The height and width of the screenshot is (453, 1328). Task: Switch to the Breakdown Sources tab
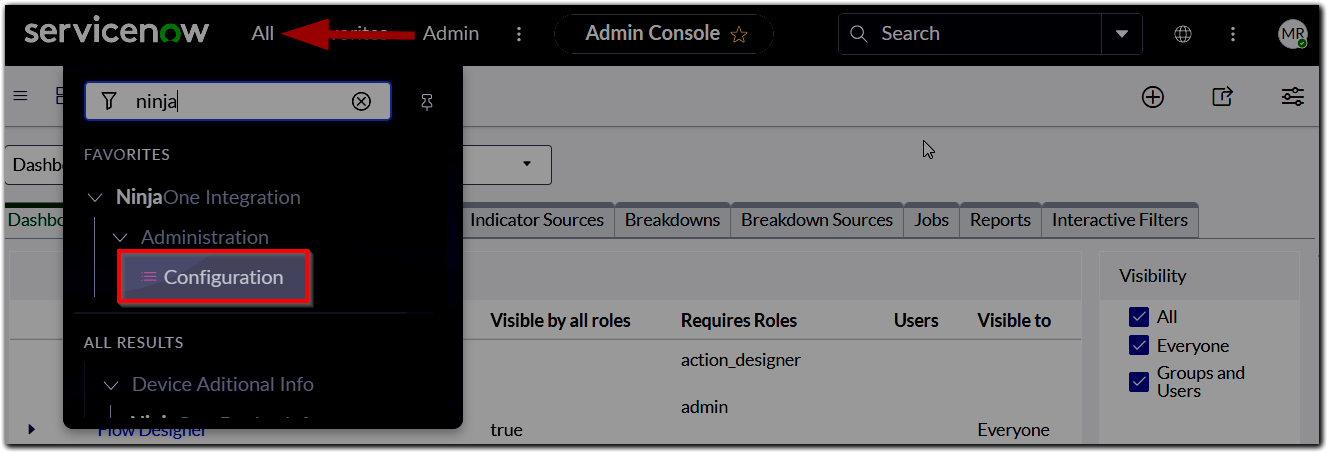point(817,220)
